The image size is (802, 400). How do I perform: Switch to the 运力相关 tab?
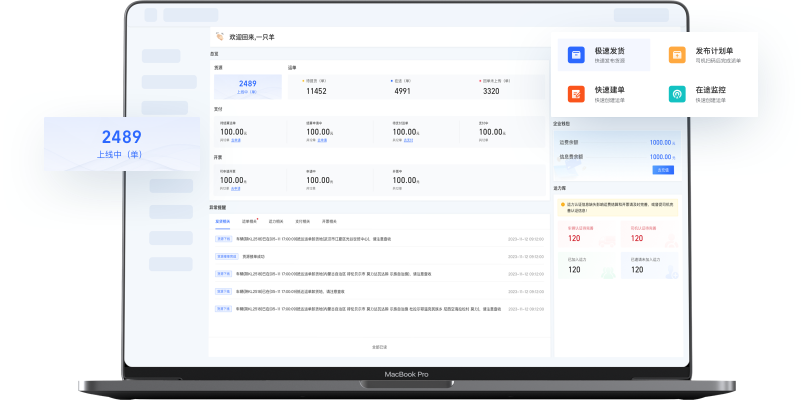276,221
